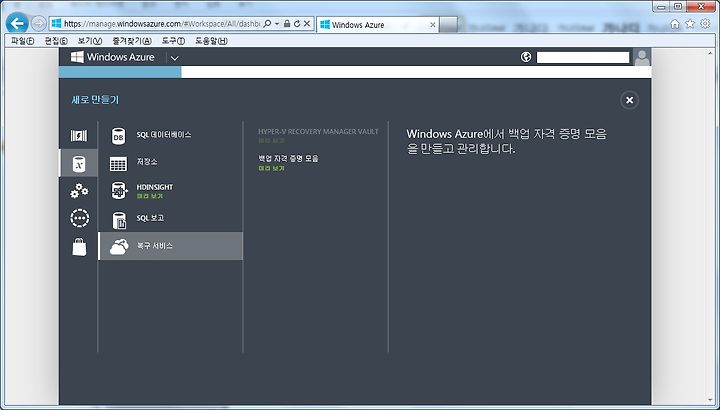
Task: Open the 보기(V) menu
Action: 90,41
